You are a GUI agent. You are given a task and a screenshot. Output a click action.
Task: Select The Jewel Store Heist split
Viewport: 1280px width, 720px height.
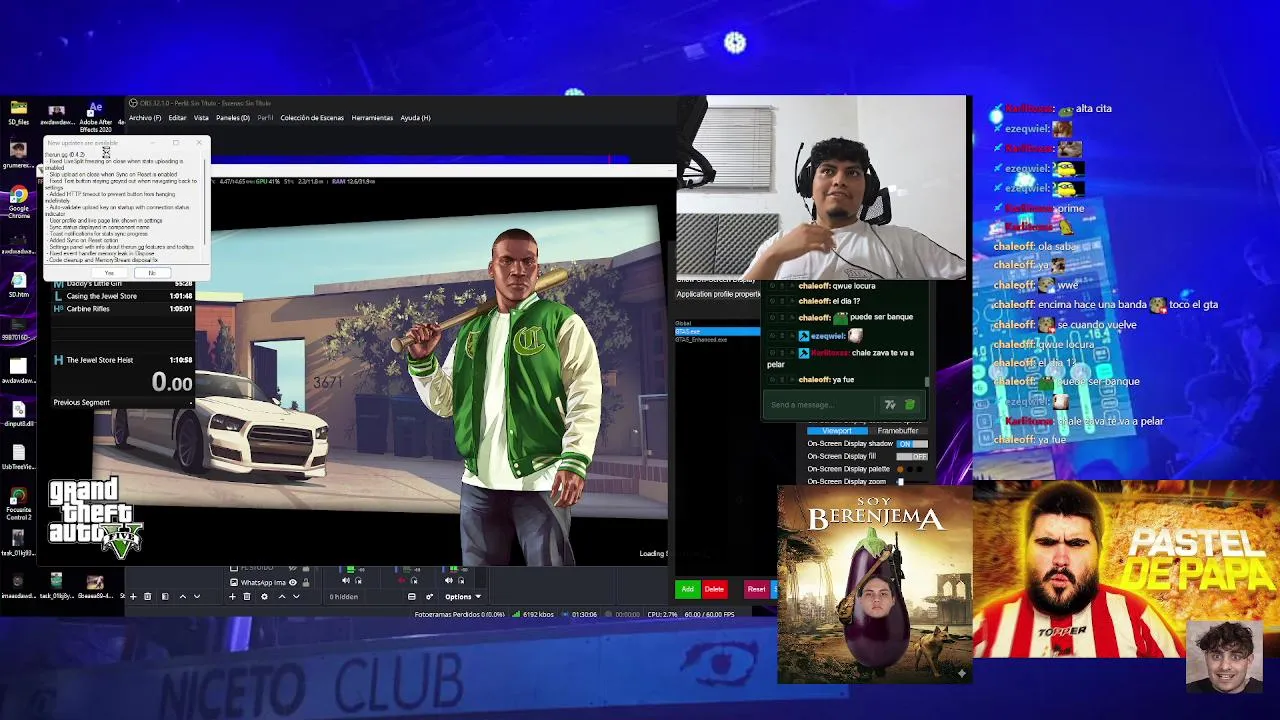click(x=122, y=360)
